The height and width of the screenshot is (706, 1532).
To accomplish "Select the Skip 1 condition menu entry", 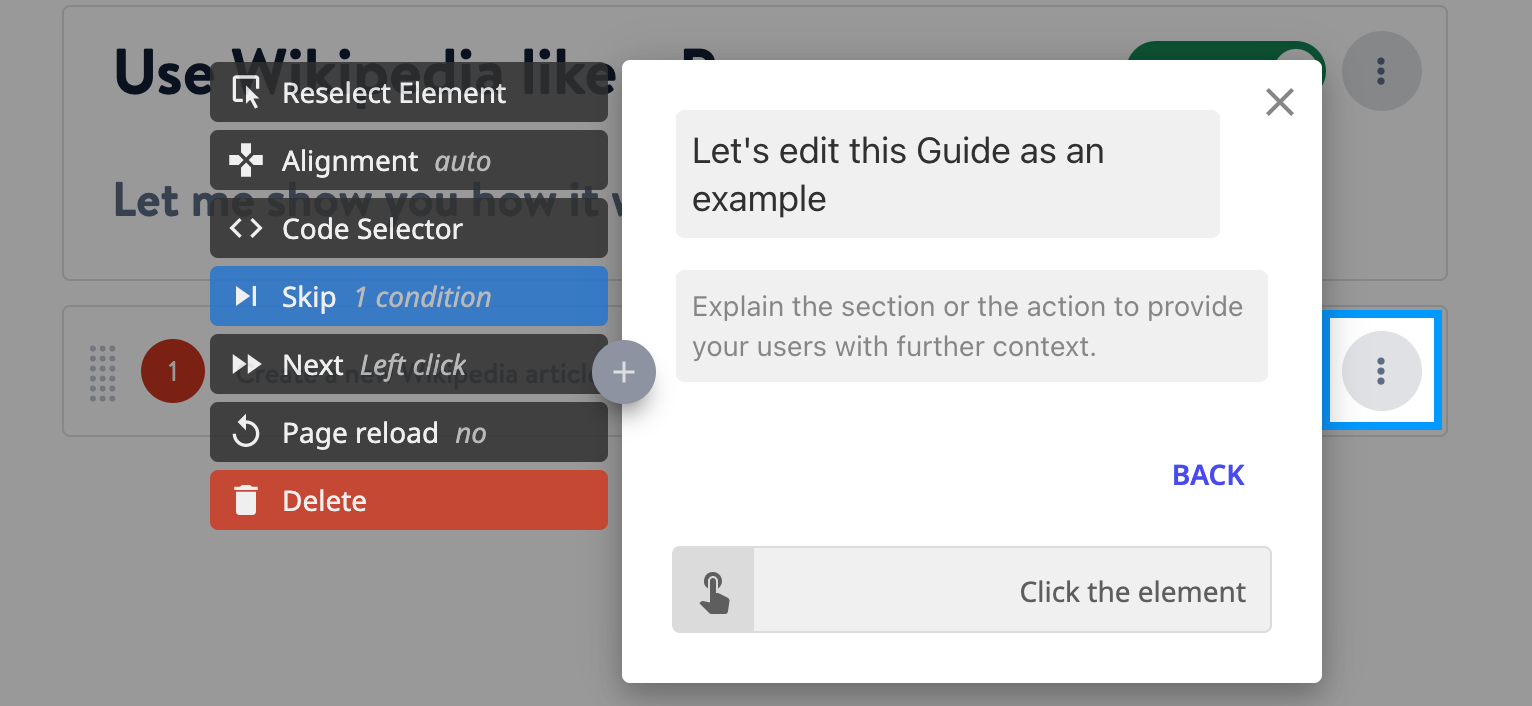I will click(x=408, y=297).
